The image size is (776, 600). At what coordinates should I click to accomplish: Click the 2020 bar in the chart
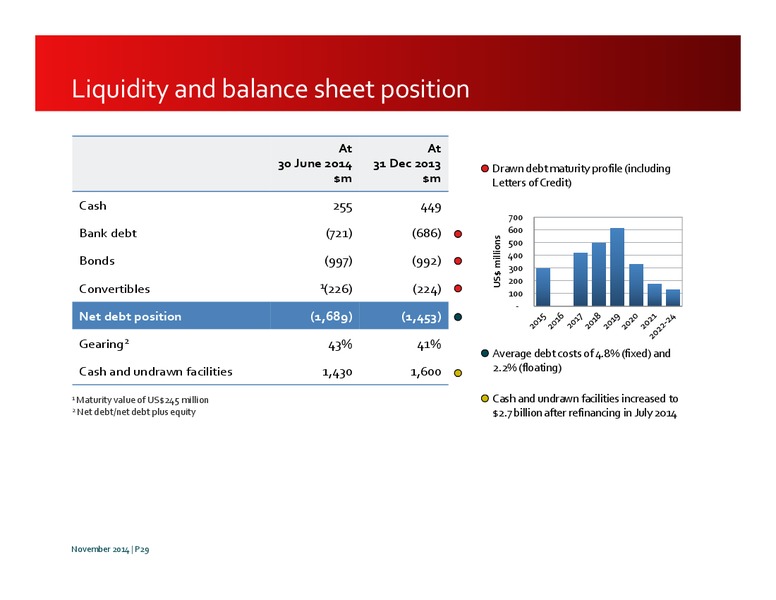point(636,285)
